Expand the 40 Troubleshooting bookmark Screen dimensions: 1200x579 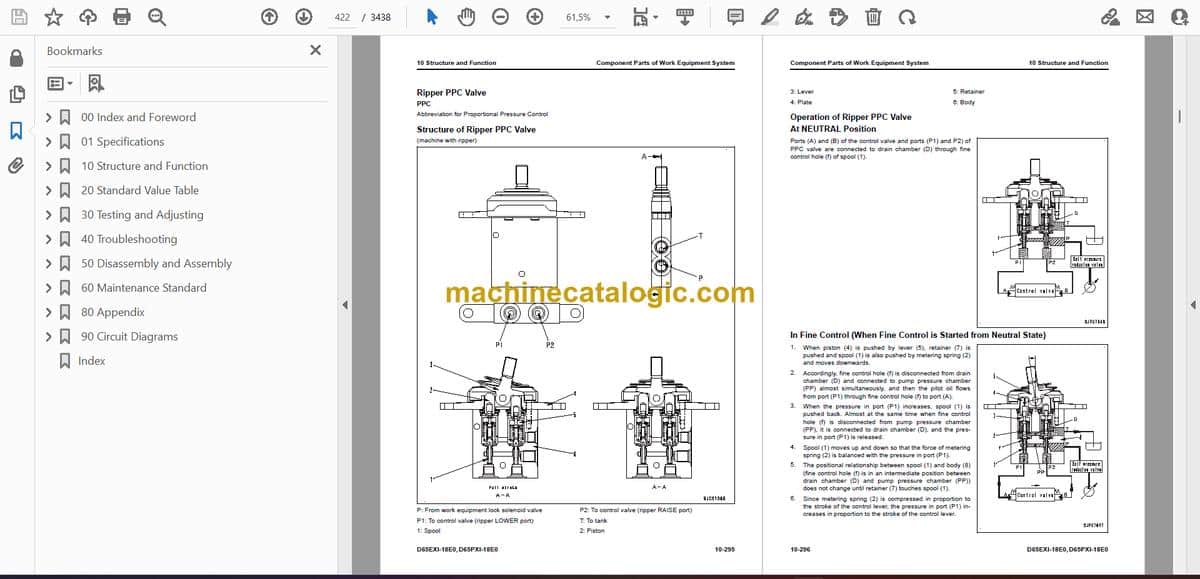(48, 239)
